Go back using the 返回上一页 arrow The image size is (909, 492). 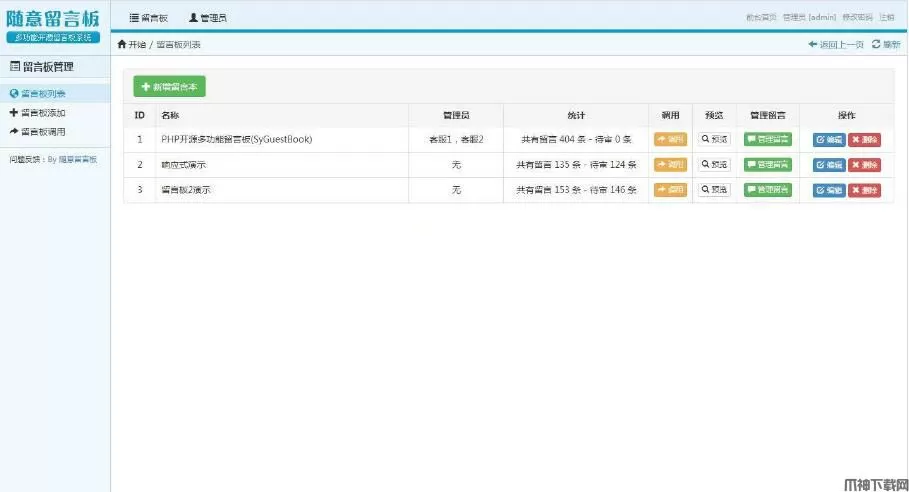pos(836,45)
